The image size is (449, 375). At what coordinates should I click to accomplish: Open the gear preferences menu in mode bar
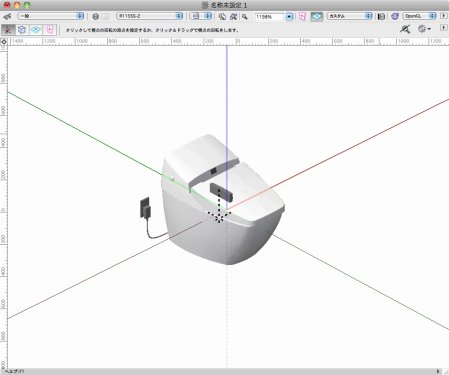424,29
